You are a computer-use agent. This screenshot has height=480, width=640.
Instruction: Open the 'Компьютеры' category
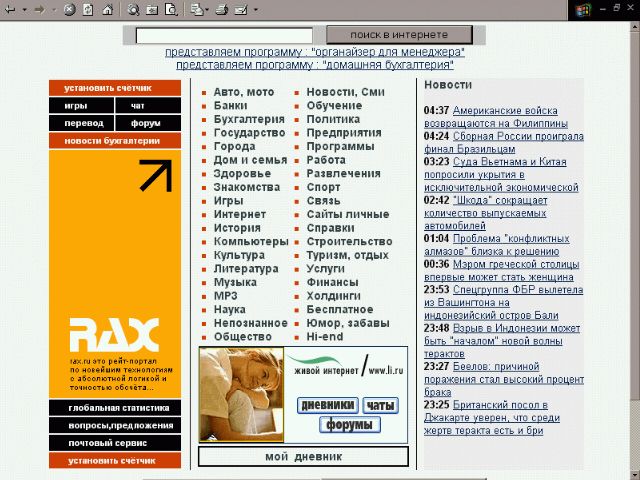(251, 242)
